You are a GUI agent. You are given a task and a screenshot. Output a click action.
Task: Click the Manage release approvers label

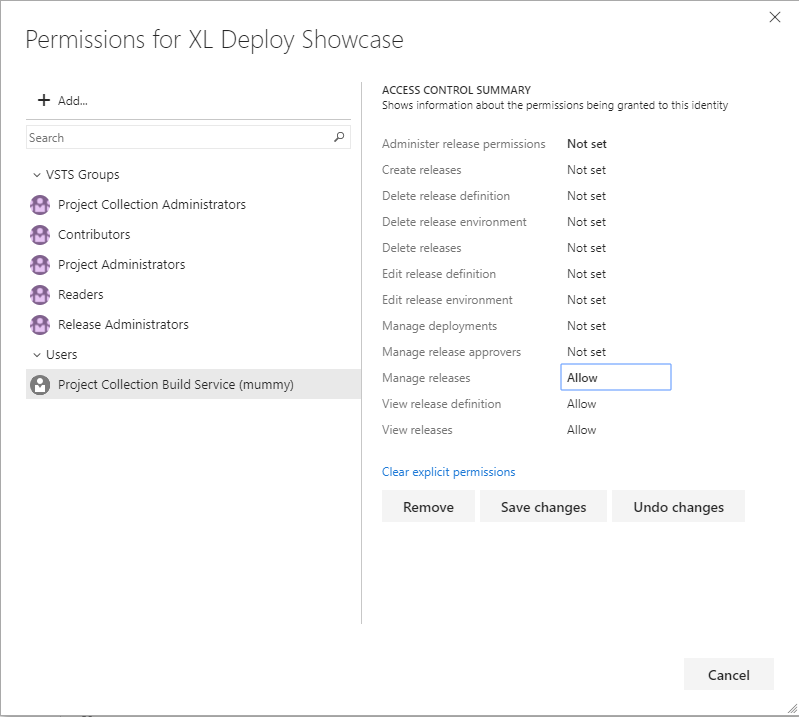coord(451,352)
